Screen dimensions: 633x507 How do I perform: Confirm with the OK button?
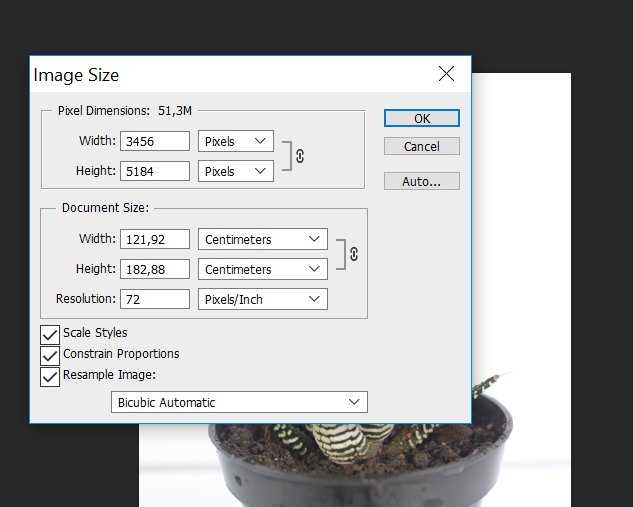pyautogui.click(x=422, y=118)
